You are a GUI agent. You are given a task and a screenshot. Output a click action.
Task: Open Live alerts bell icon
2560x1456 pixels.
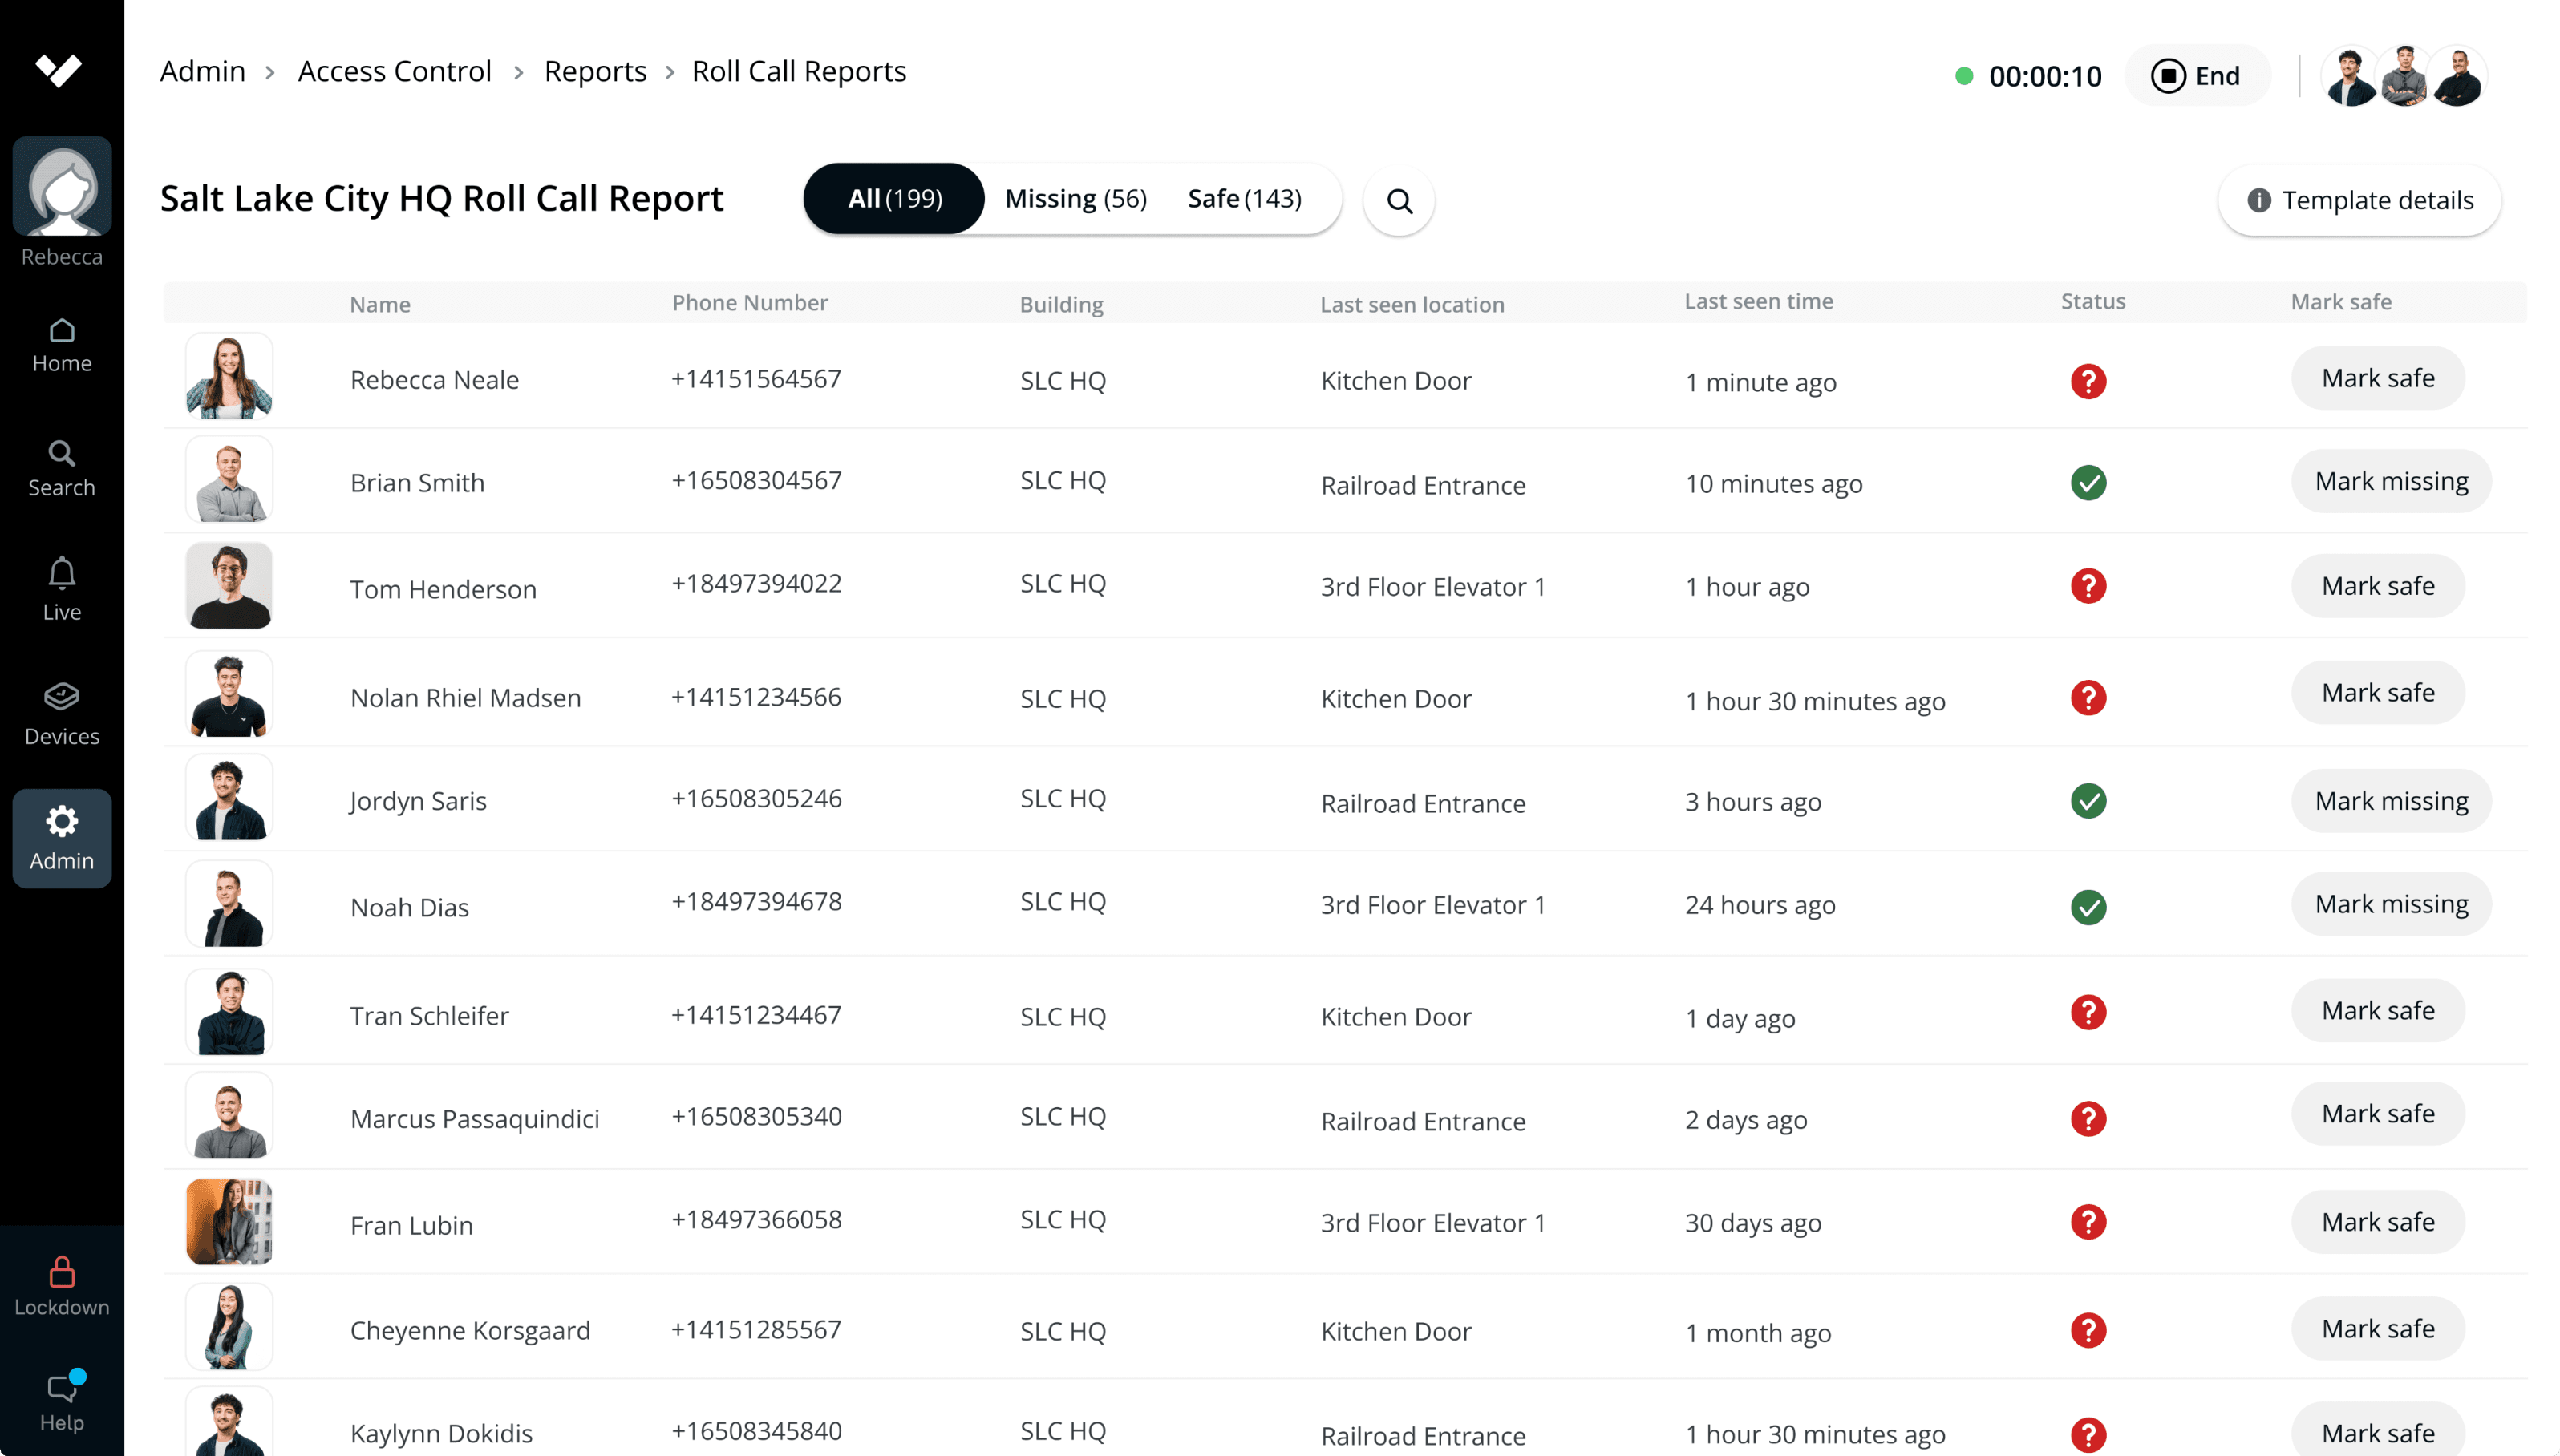click(61, 589)
